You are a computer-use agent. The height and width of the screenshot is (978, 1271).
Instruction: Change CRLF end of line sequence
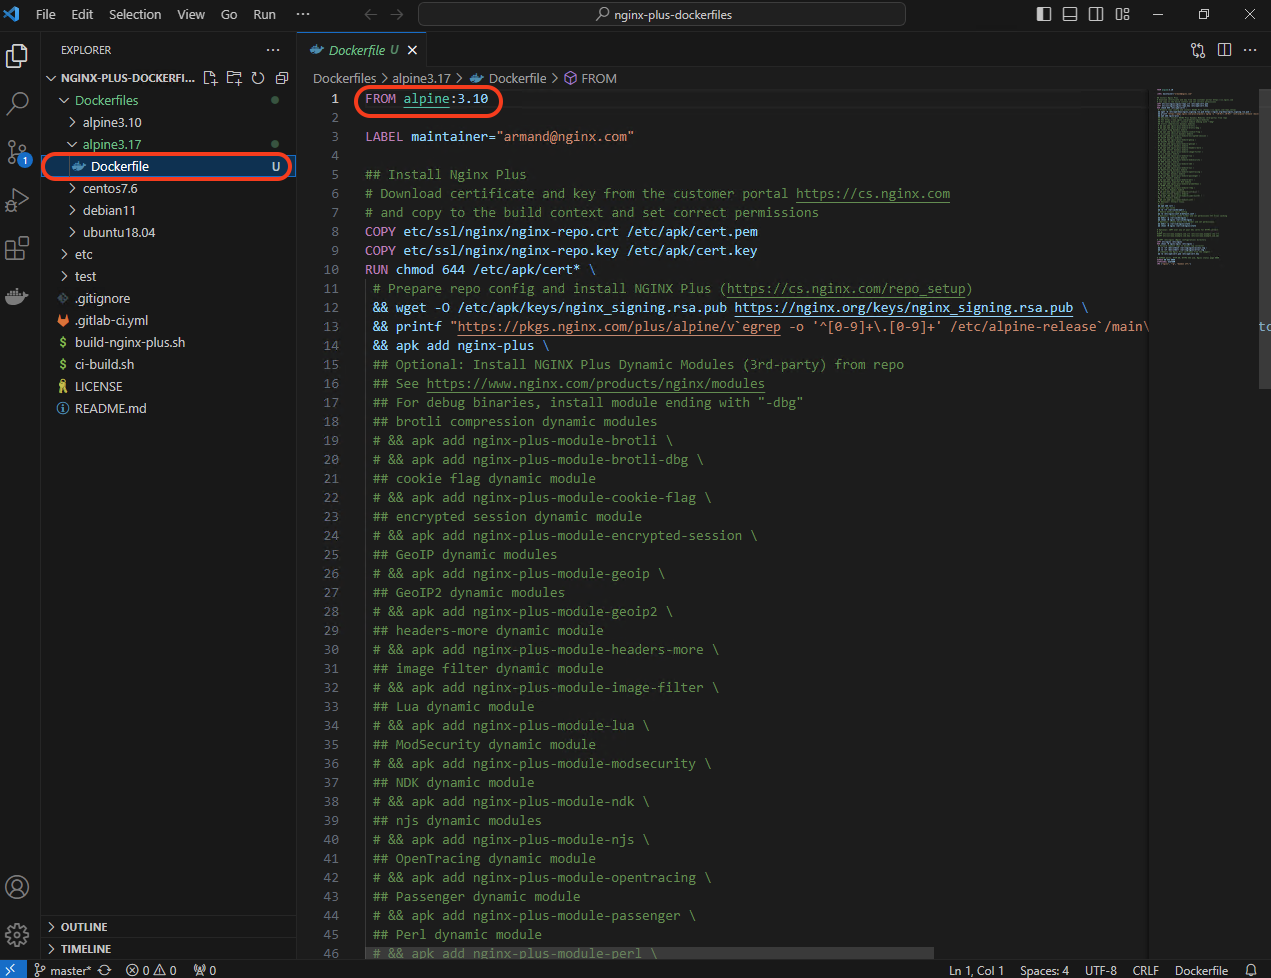[x=1145, y=970]
